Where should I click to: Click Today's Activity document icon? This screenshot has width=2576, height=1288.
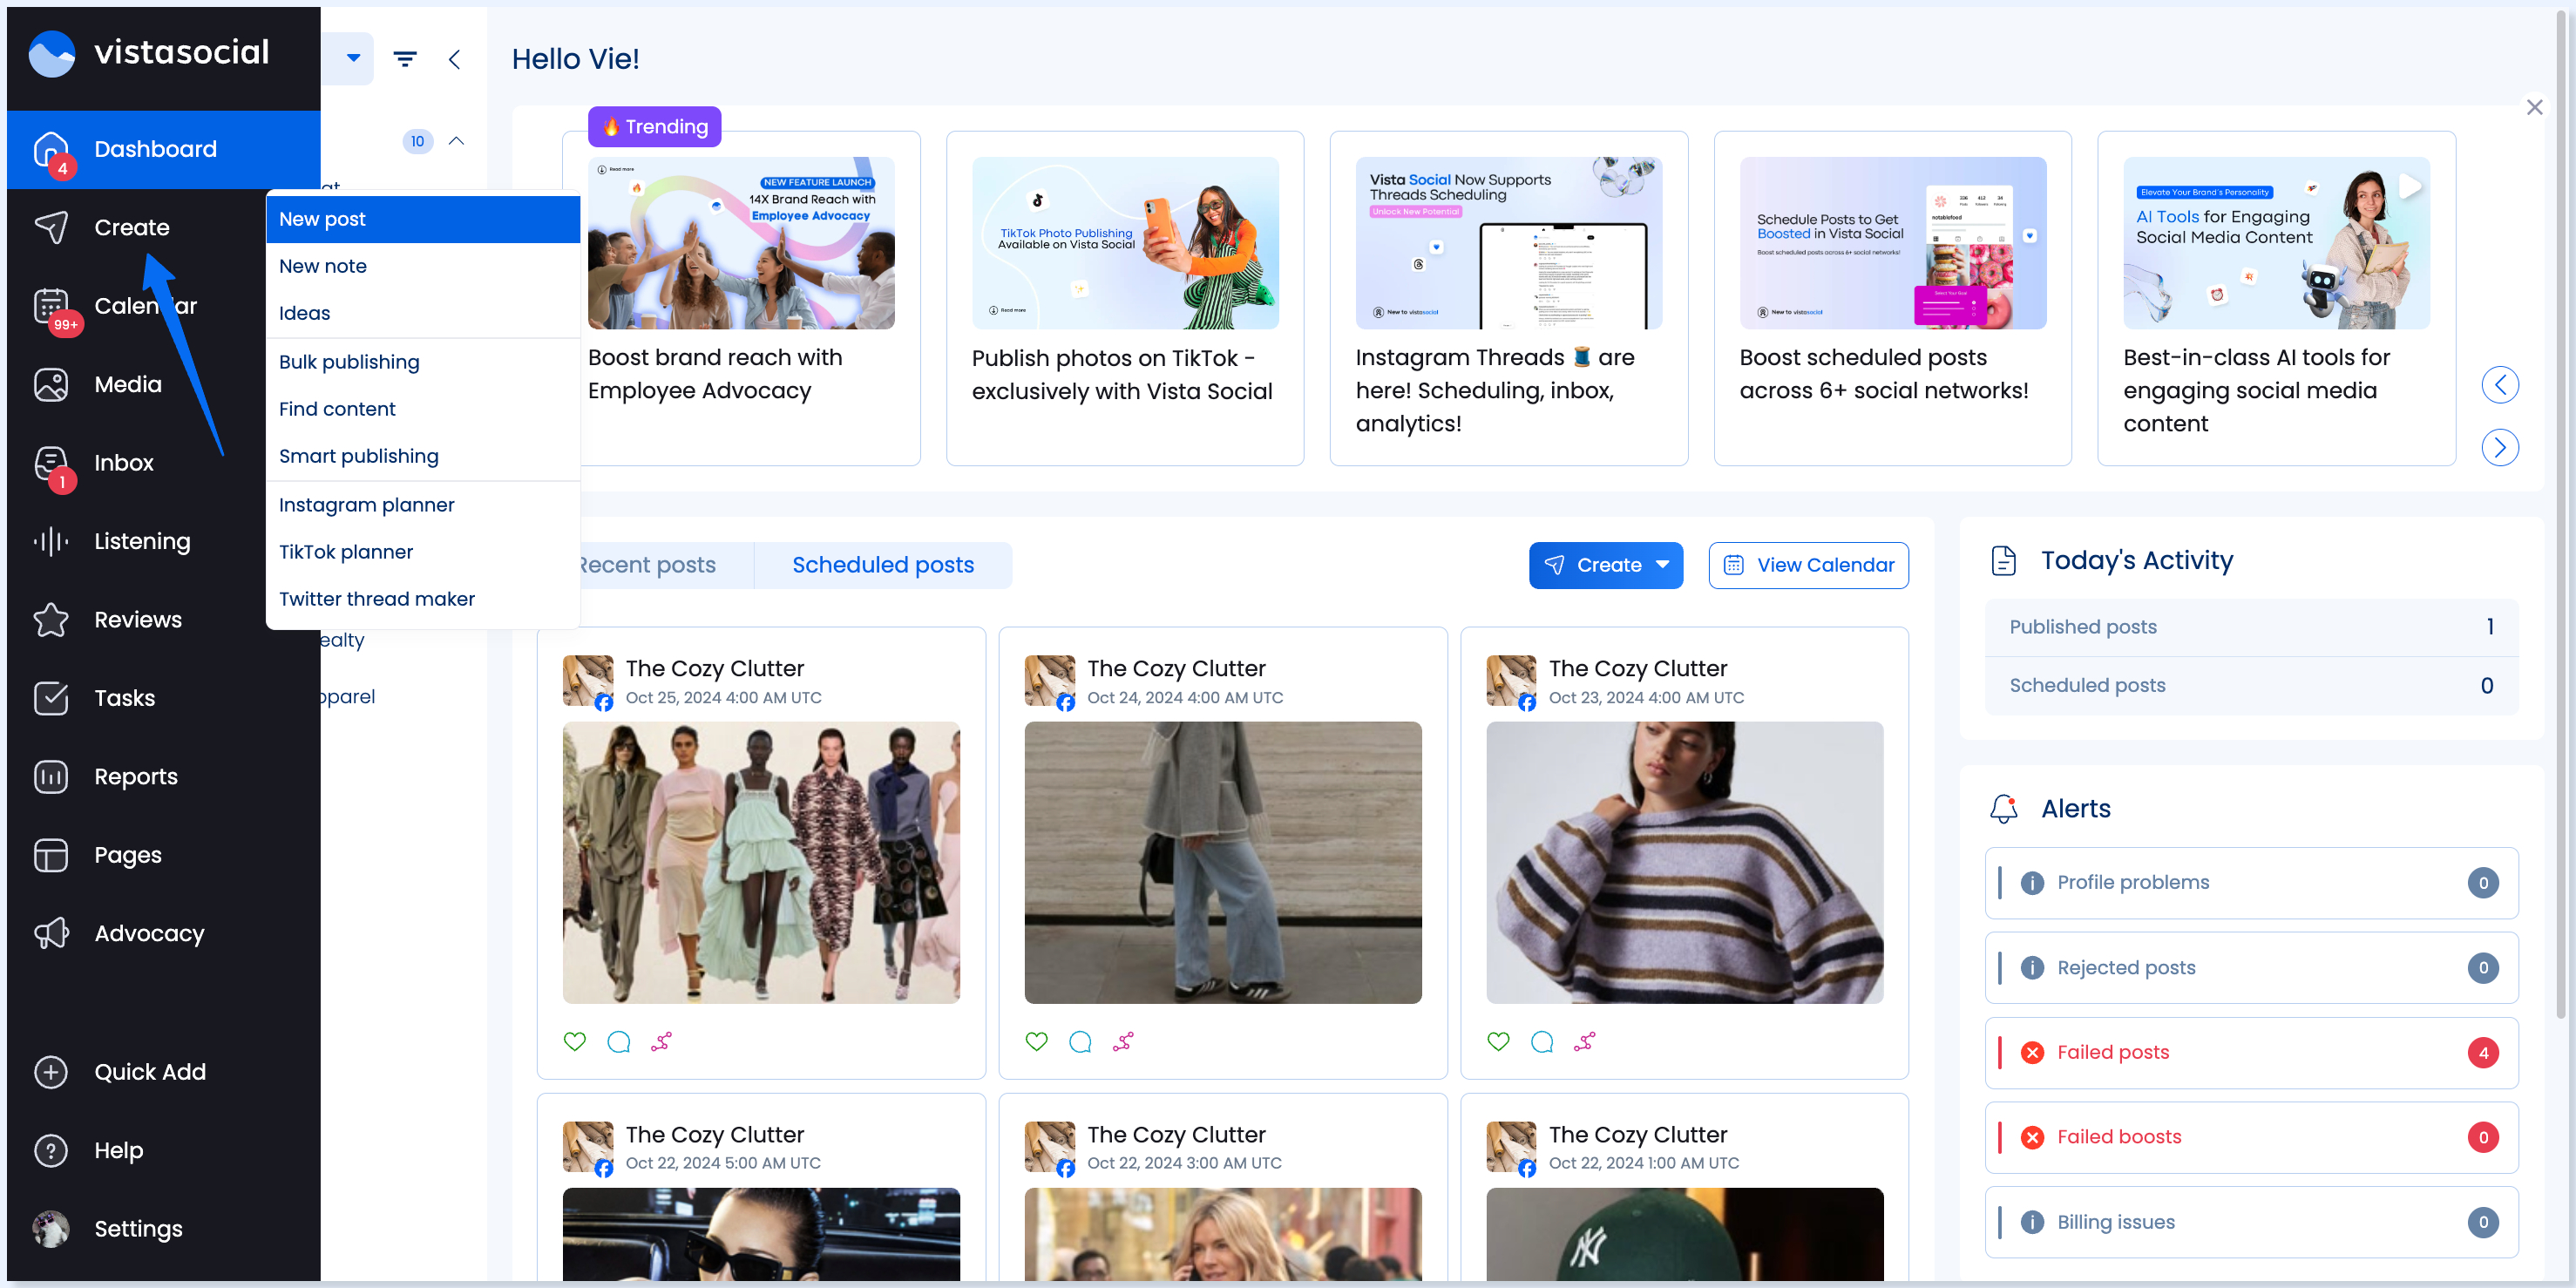click(x=2003, y=560)
